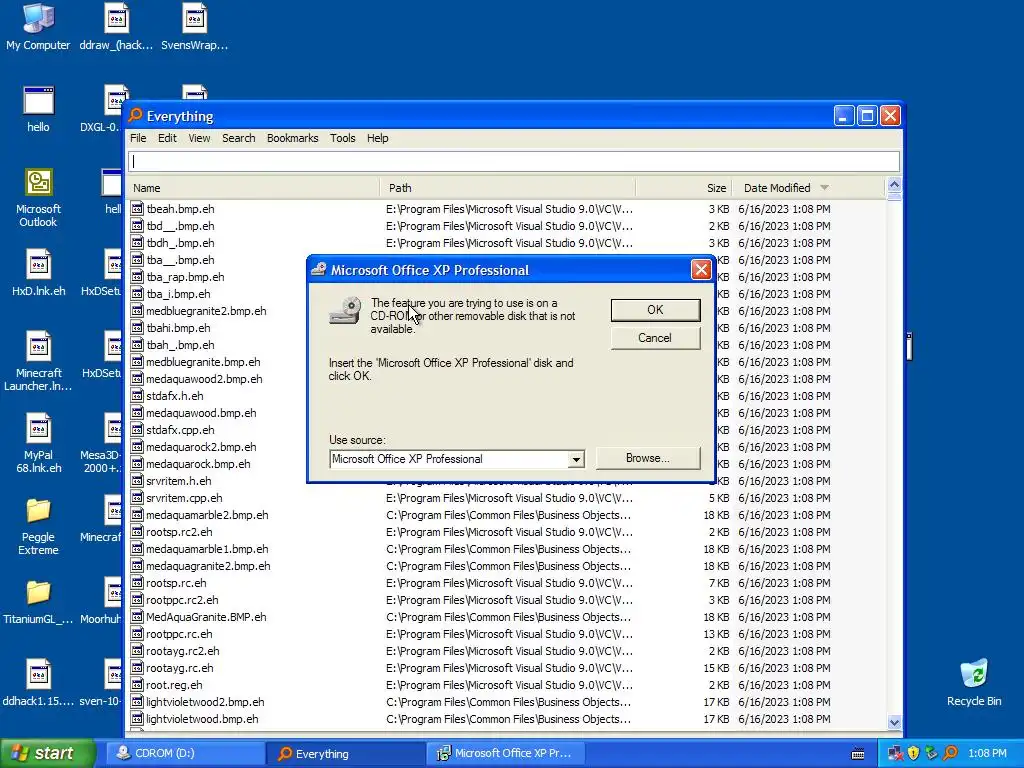Select rootayg.rc.eh row name
1024x768 pixels.
180,667
